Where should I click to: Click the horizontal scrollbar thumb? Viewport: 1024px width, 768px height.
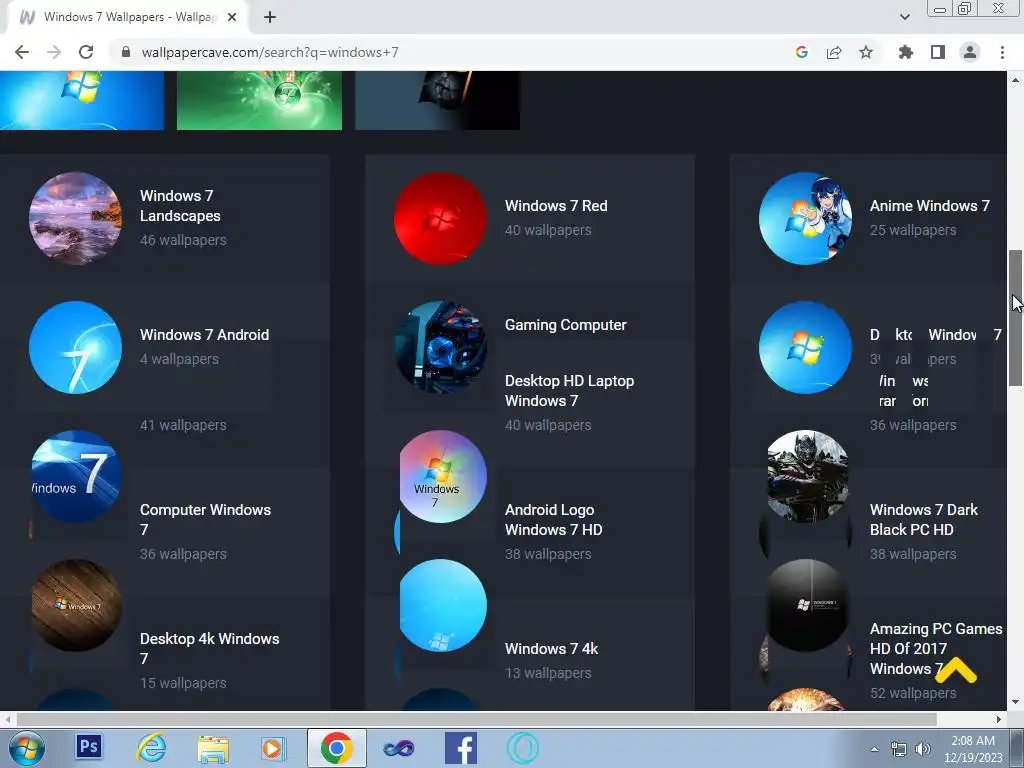click(x=477, y=719)
